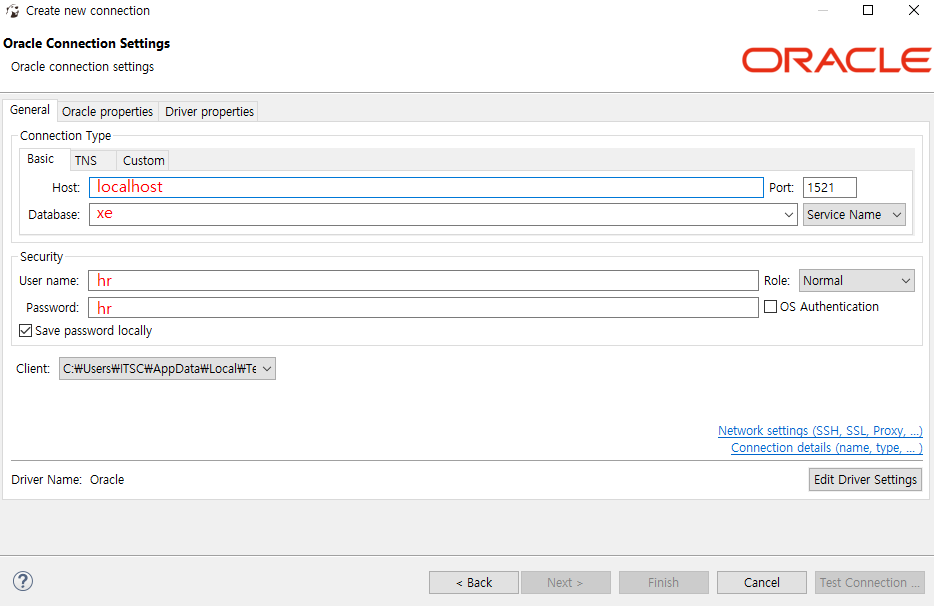This screenshot has width=934, height=606.
Task: Toggle Save password locally checkbox
Action: click(25, 331)
